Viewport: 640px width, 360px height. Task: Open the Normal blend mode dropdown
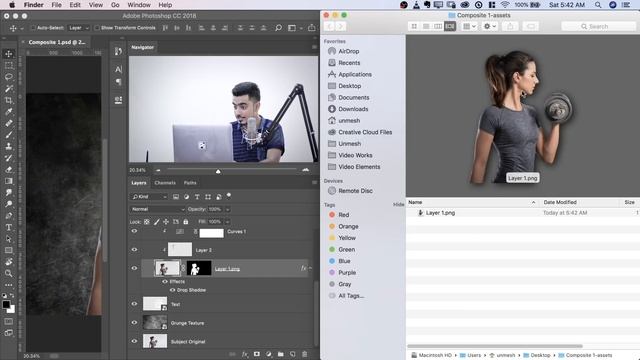point(158,209)
